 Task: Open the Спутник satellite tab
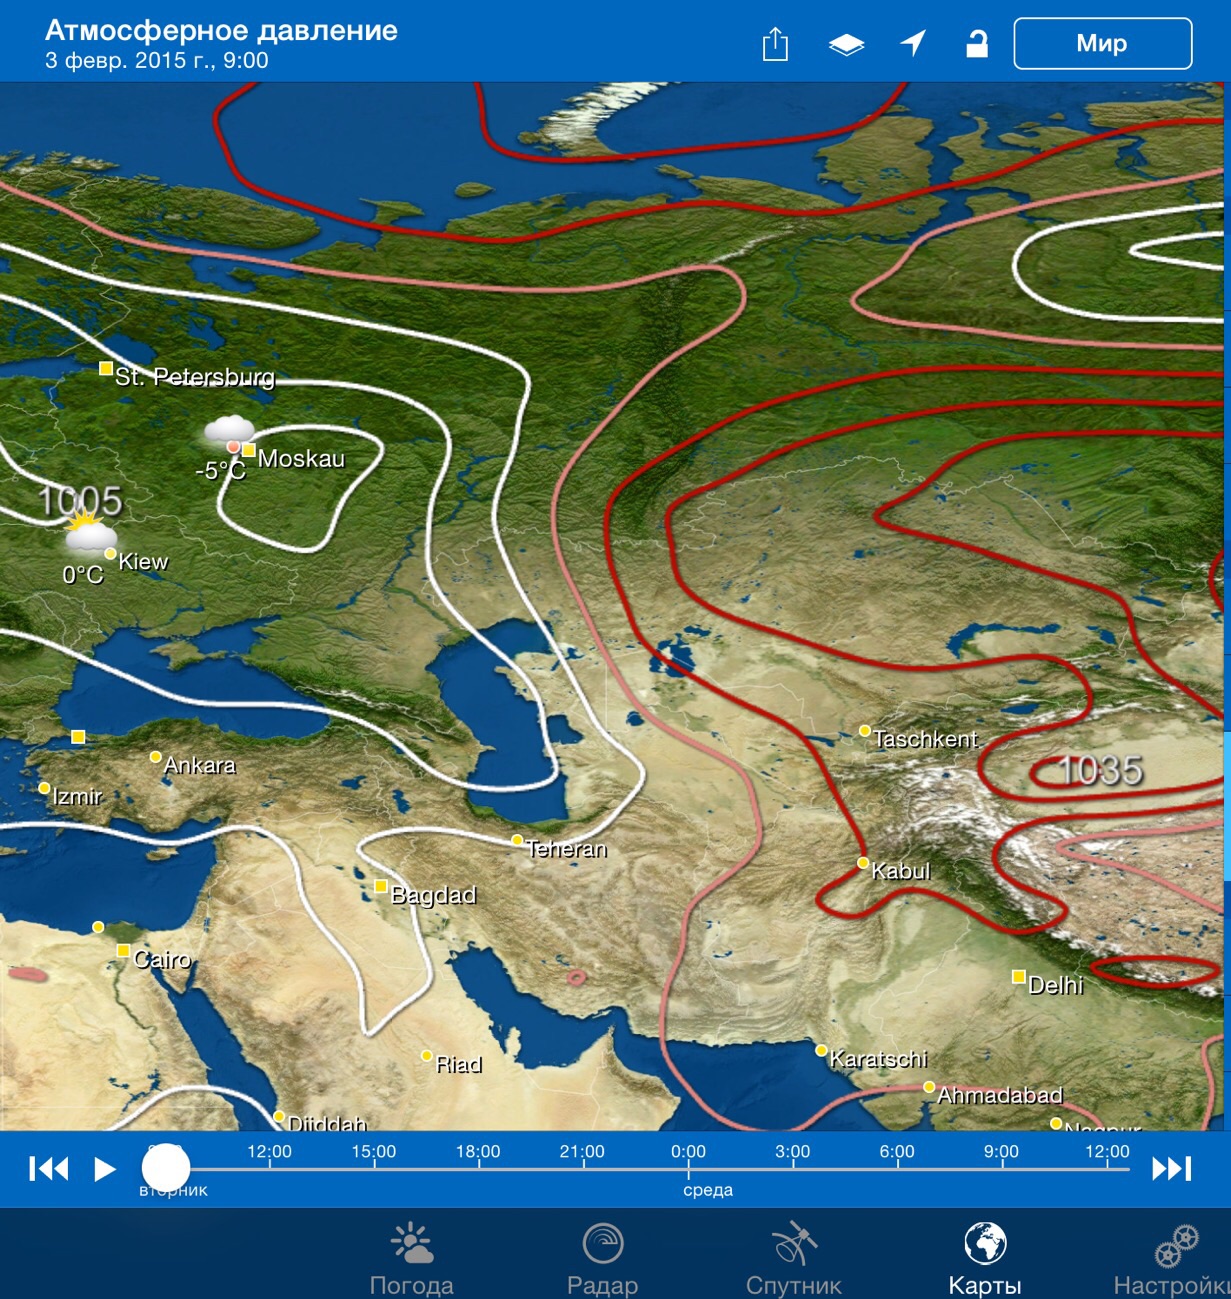coord(794,1258)
